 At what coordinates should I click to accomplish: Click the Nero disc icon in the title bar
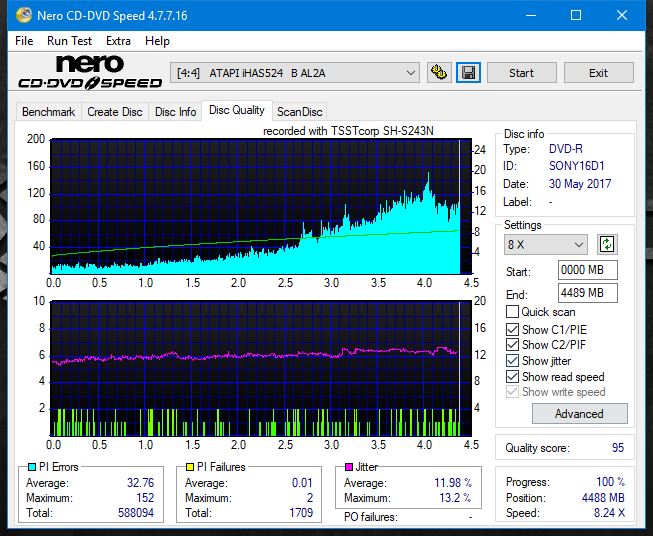(24, 15)
